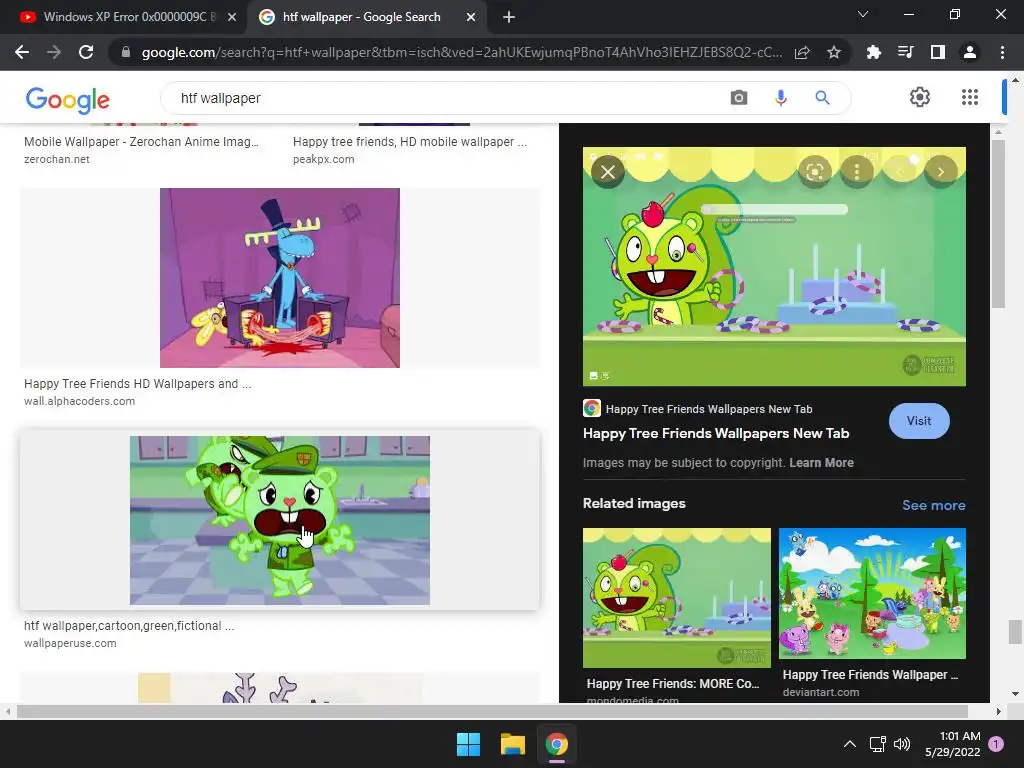Open the large Nutty preview image
The width and height of the screenshot is (1024, 768).
(774, 266)
